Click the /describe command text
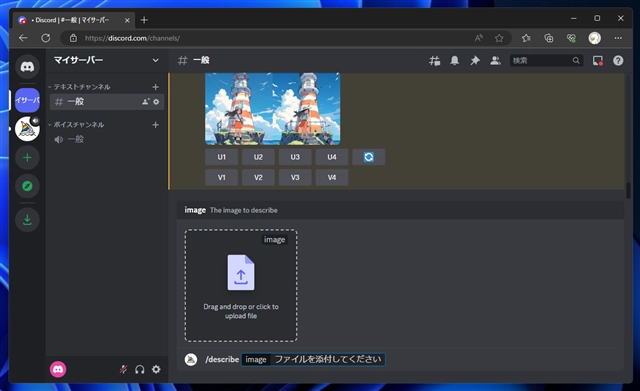 coord(222,360)
